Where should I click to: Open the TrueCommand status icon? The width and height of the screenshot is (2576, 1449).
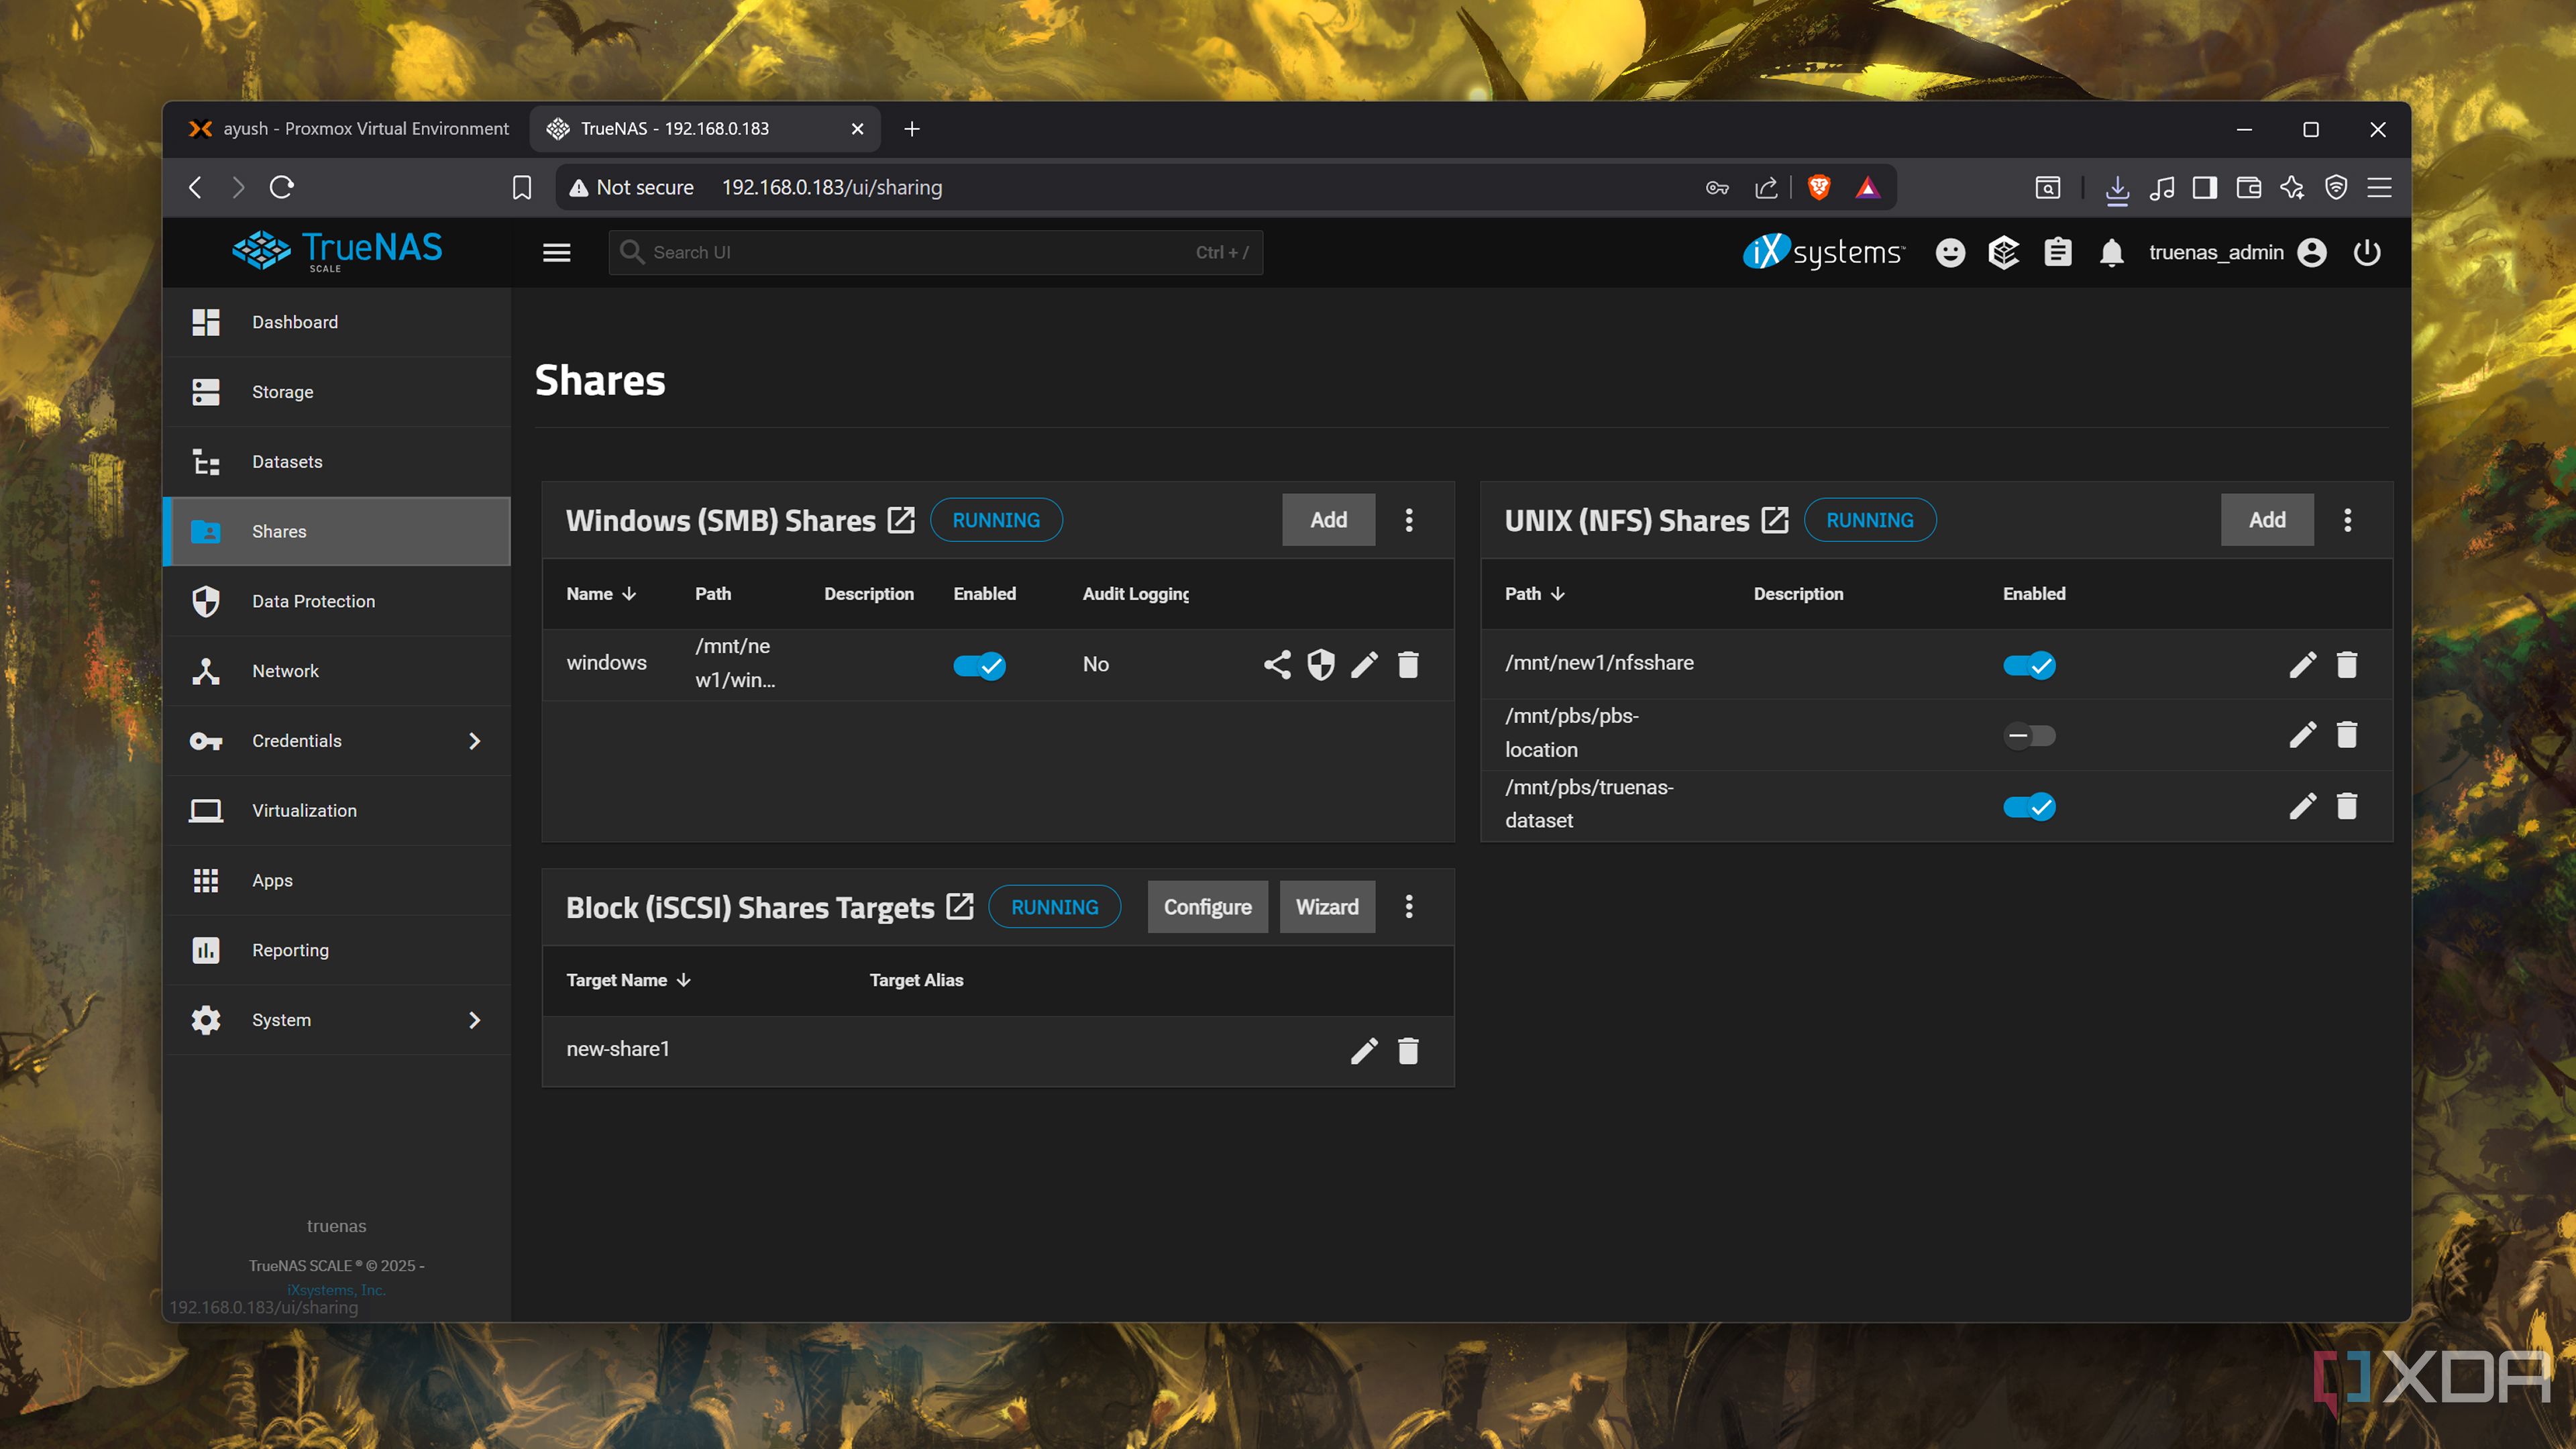[x=2004, y=252]
